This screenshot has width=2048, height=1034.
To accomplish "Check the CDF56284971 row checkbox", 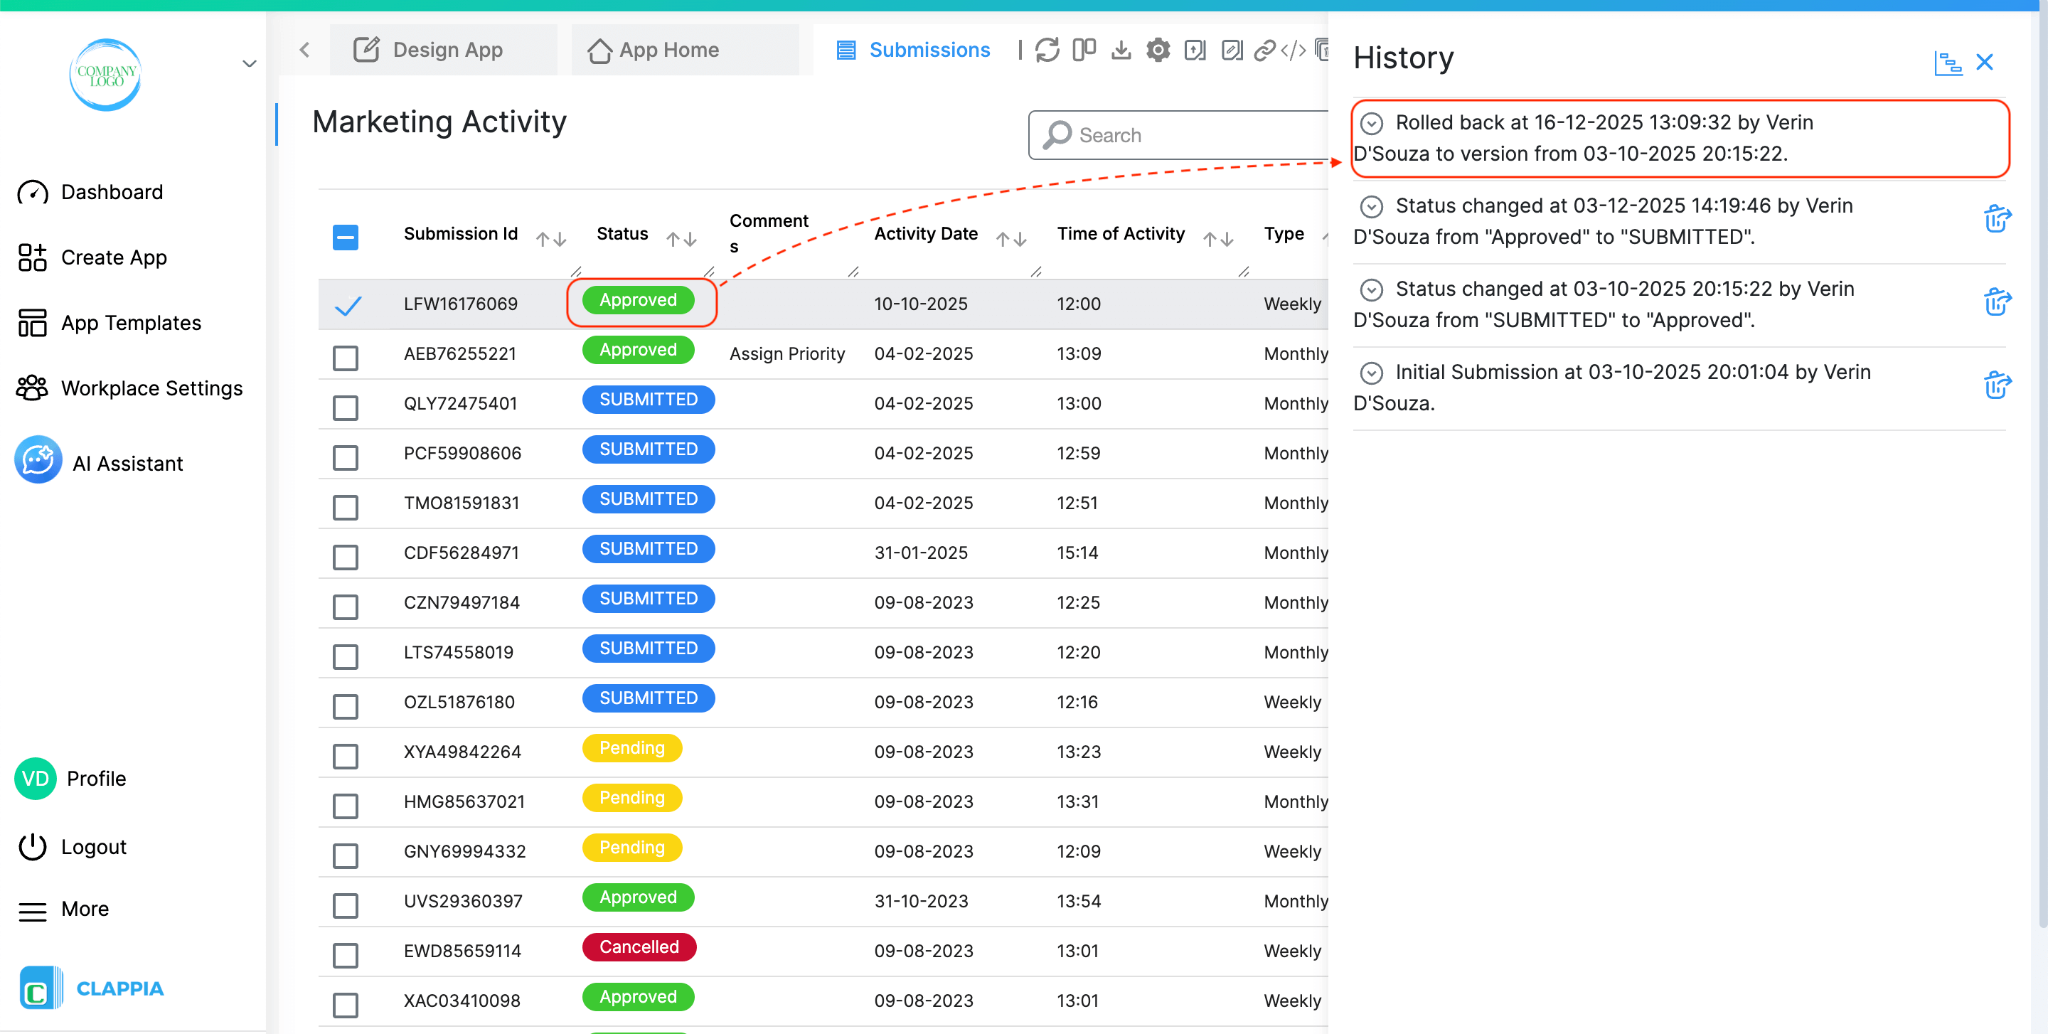I will click(x=346, y=557).
